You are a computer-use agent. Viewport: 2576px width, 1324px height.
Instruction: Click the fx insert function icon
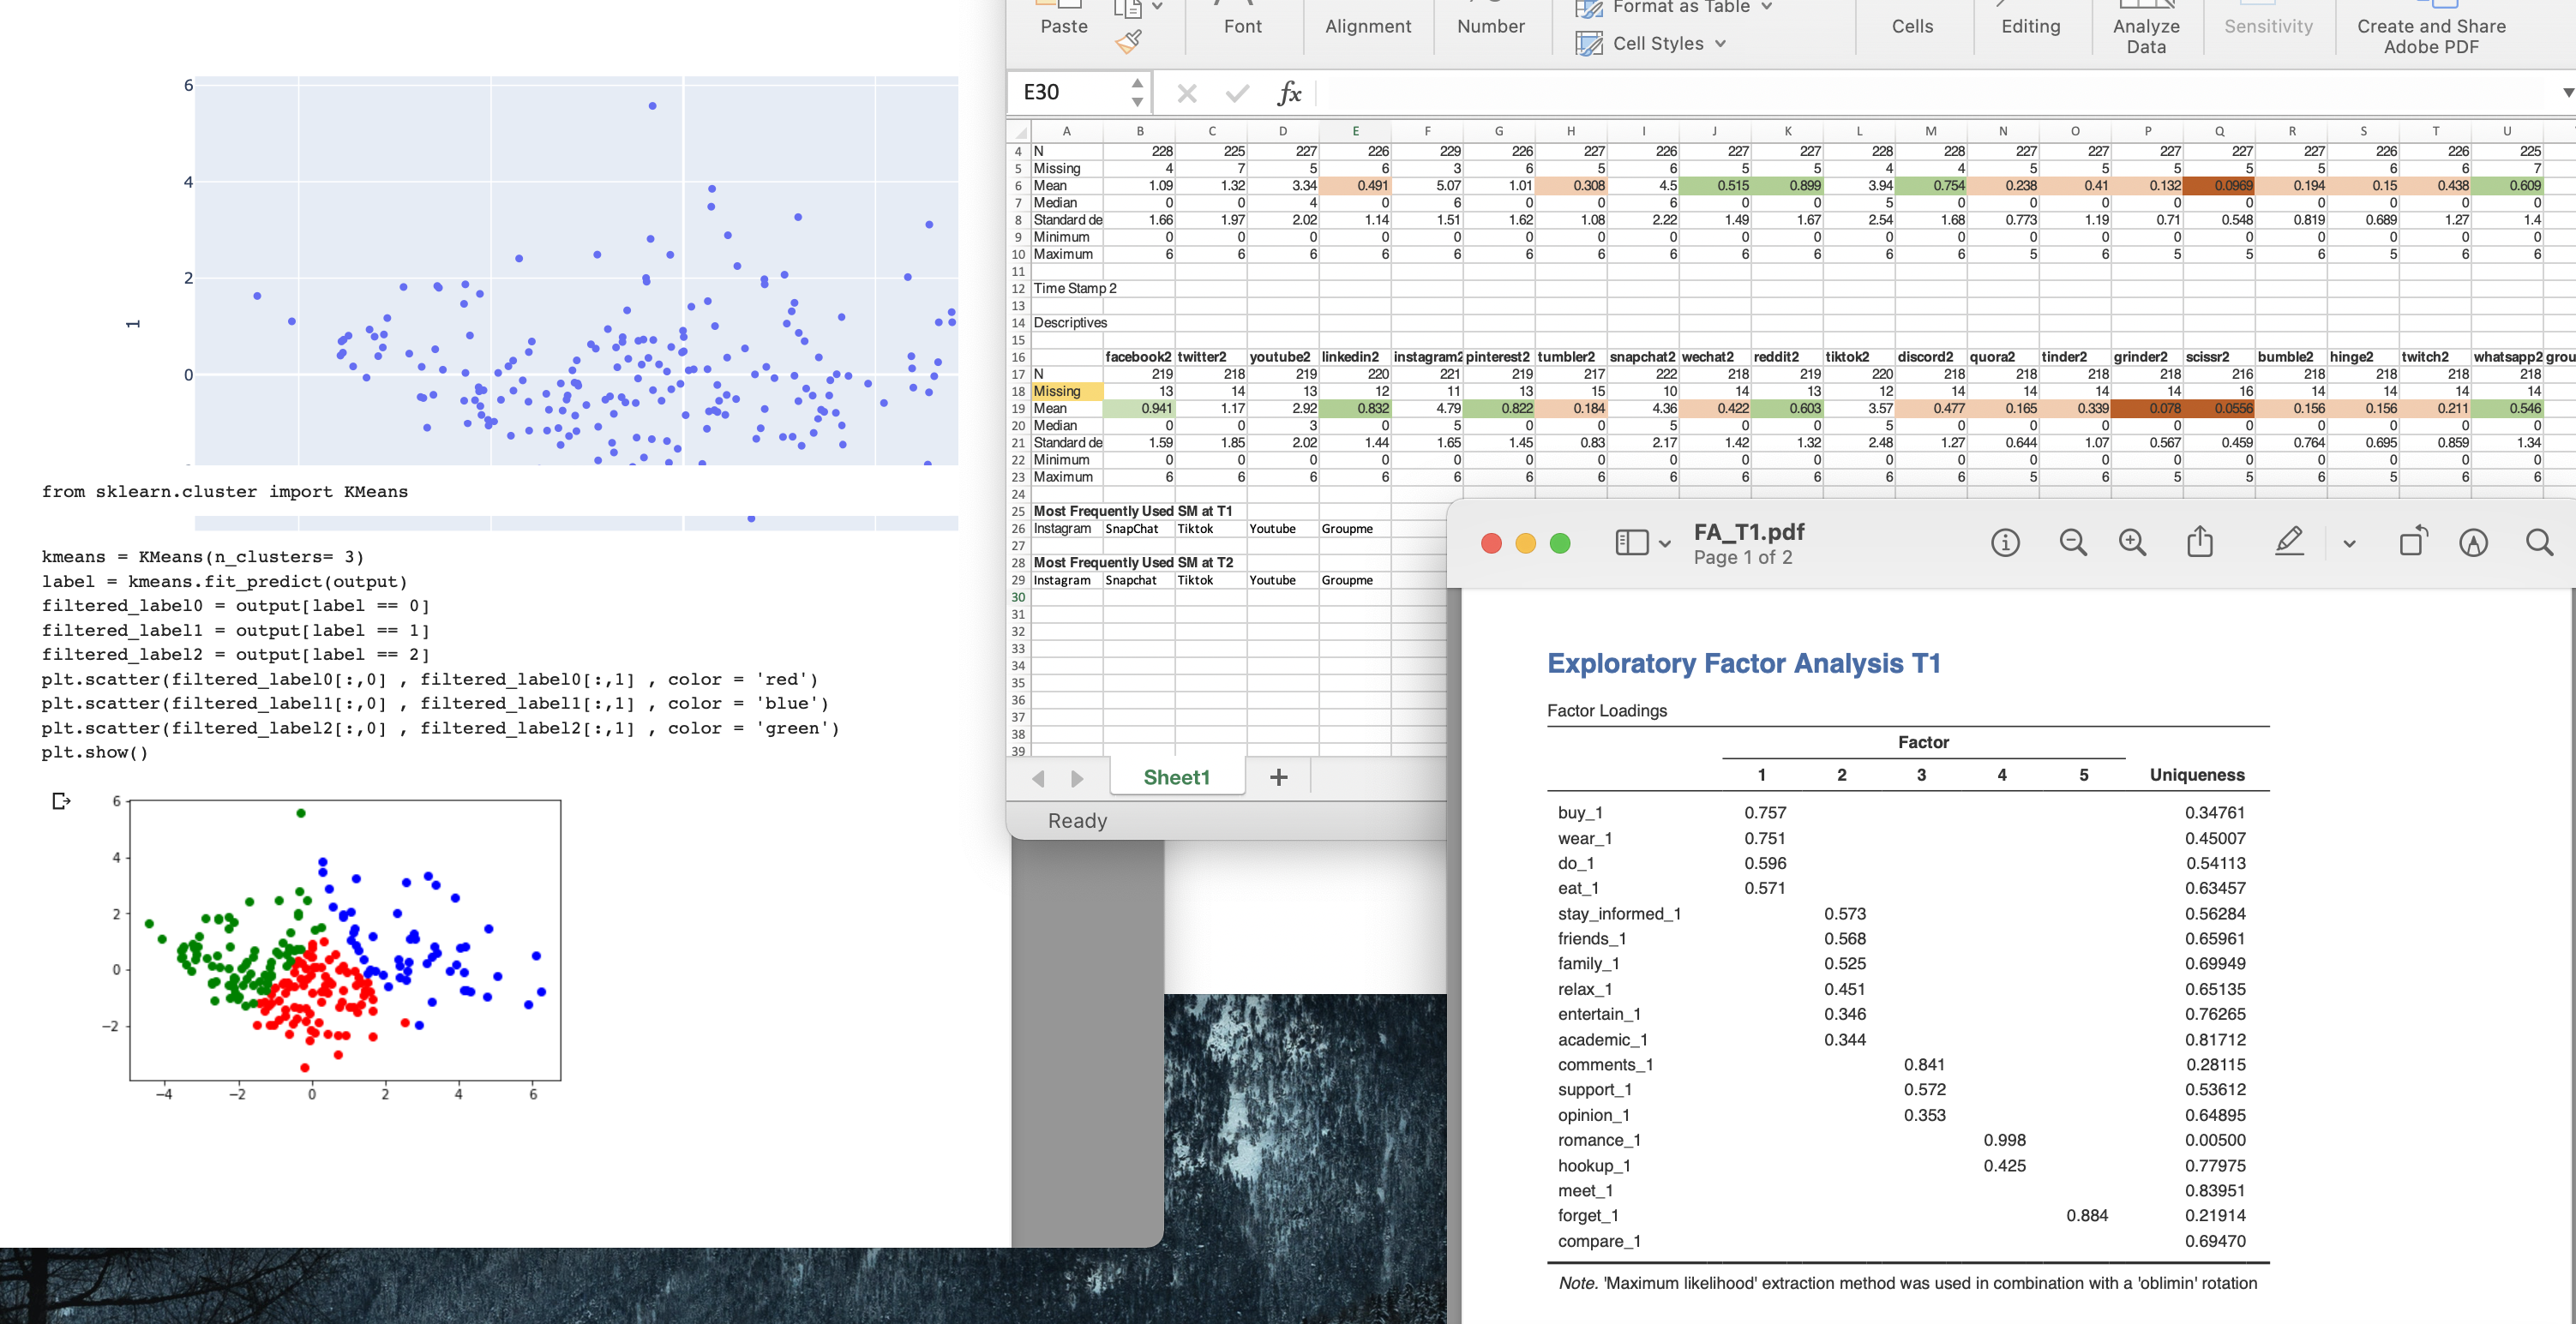(x=1288, y=93)
